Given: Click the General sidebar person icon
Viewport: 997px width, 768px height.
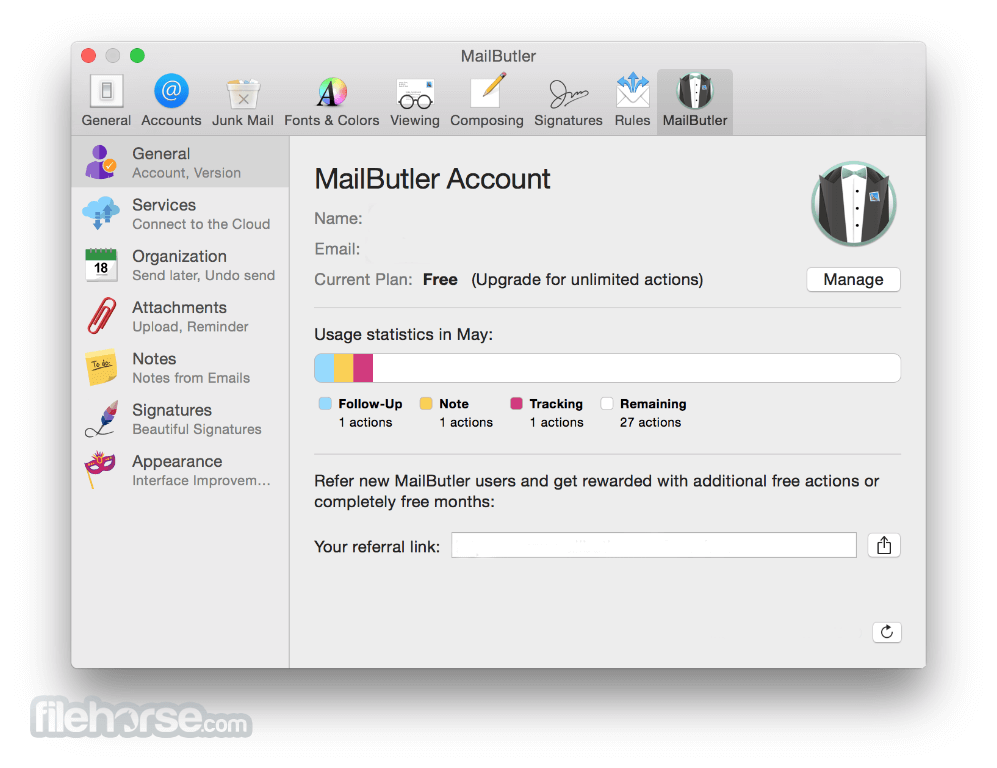Looking at the screenshot, I should pos(100,162).
